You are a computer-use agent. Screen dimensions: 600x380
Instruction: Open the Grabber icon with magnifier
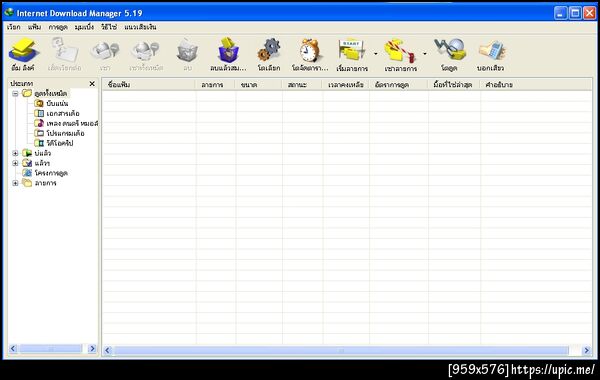coord(449,50)
